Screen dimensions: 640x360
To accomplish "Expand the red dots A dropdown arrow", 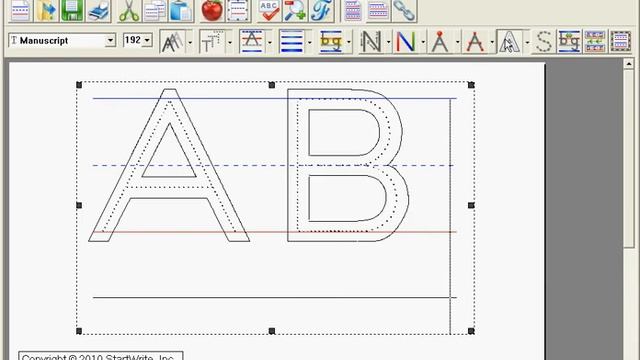I will (x=492, y=42).
